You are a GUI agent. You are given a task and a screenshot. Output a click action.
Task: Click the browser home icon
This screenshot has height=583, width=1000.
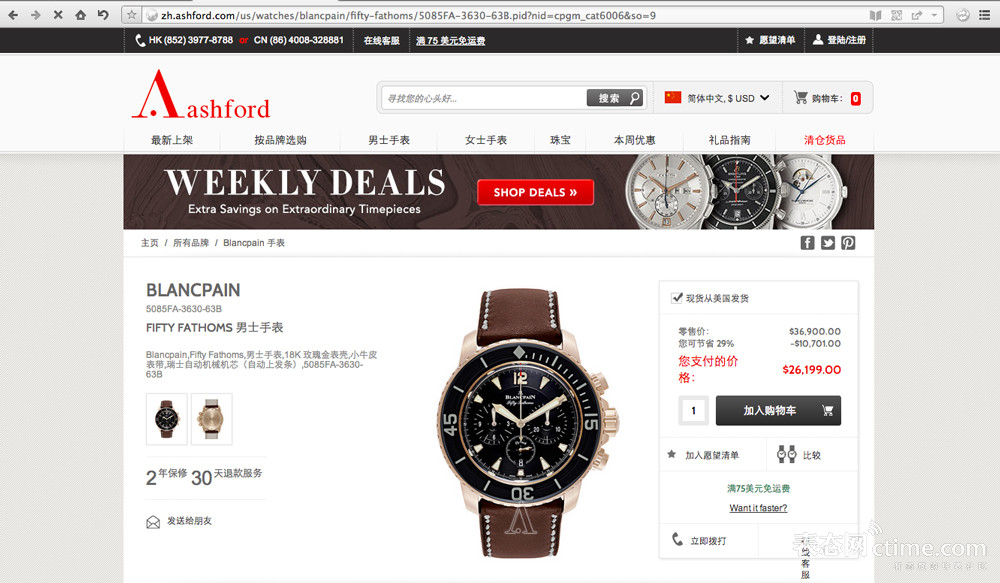80,15
